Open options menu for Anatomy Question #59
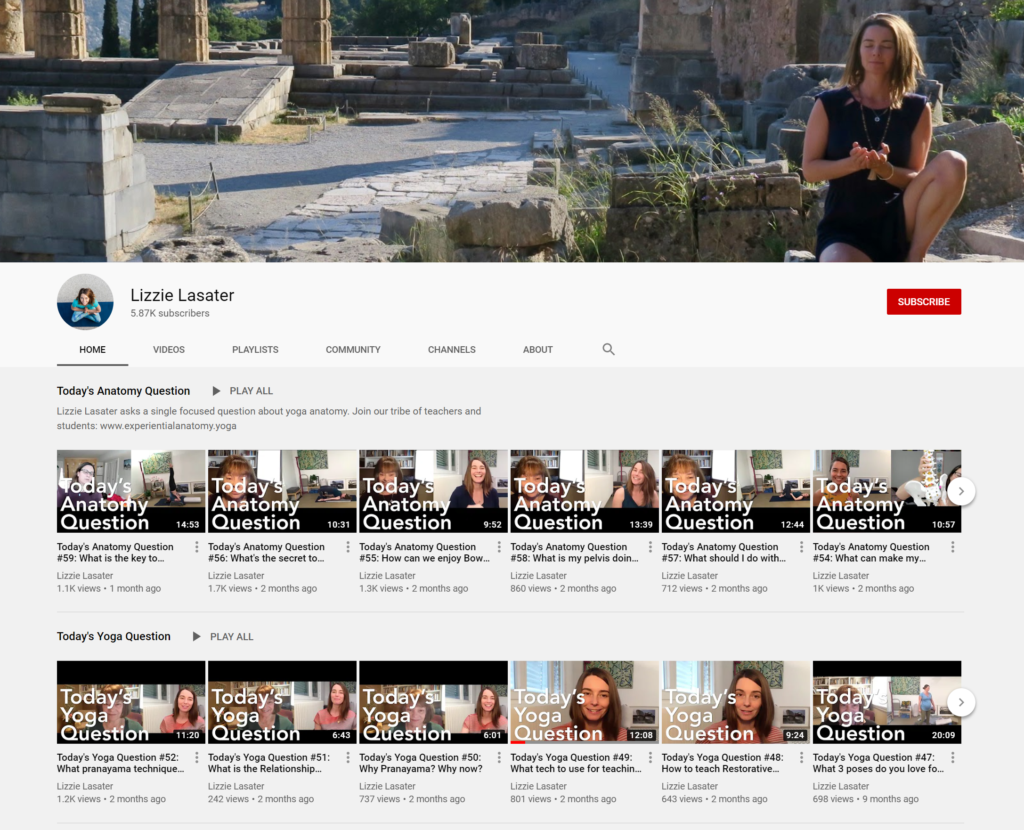Image resolution: width=1024 pixels, height=830 pixels. pos(197,547)
